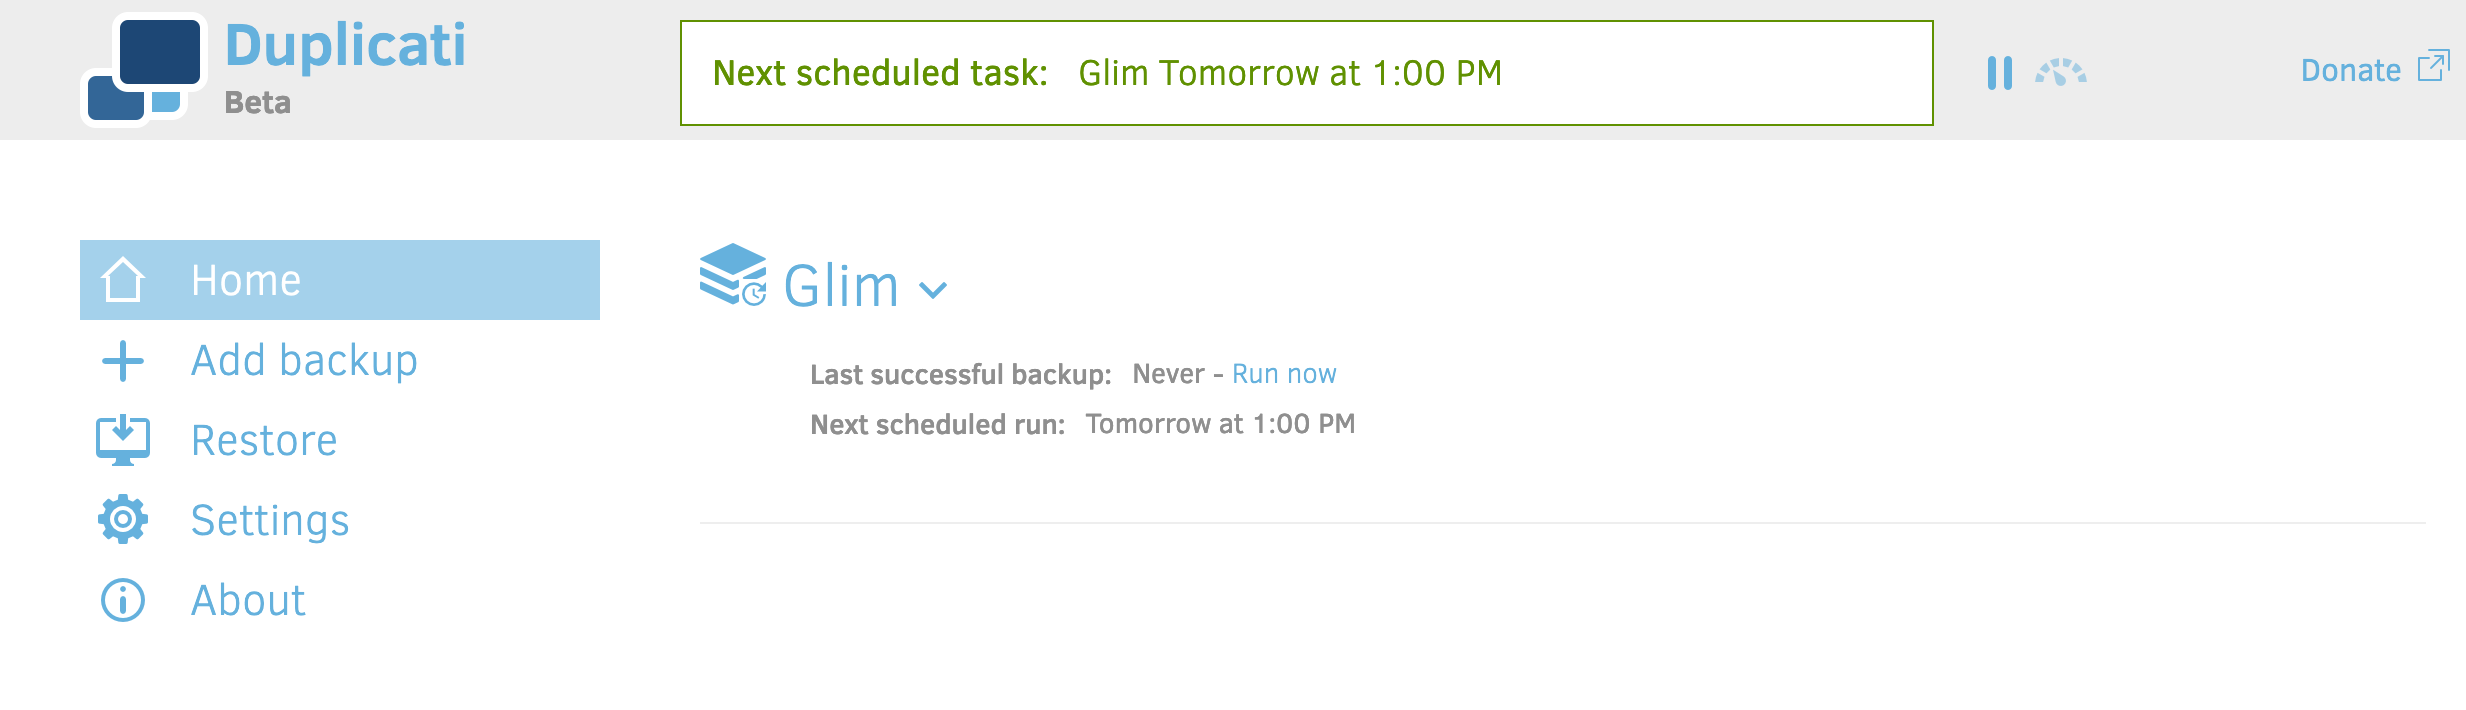The height and width of the screenshot is (710, 2466).
Task: Open the throttle speed gauge icon
Action: click(x=2060, y=72)
